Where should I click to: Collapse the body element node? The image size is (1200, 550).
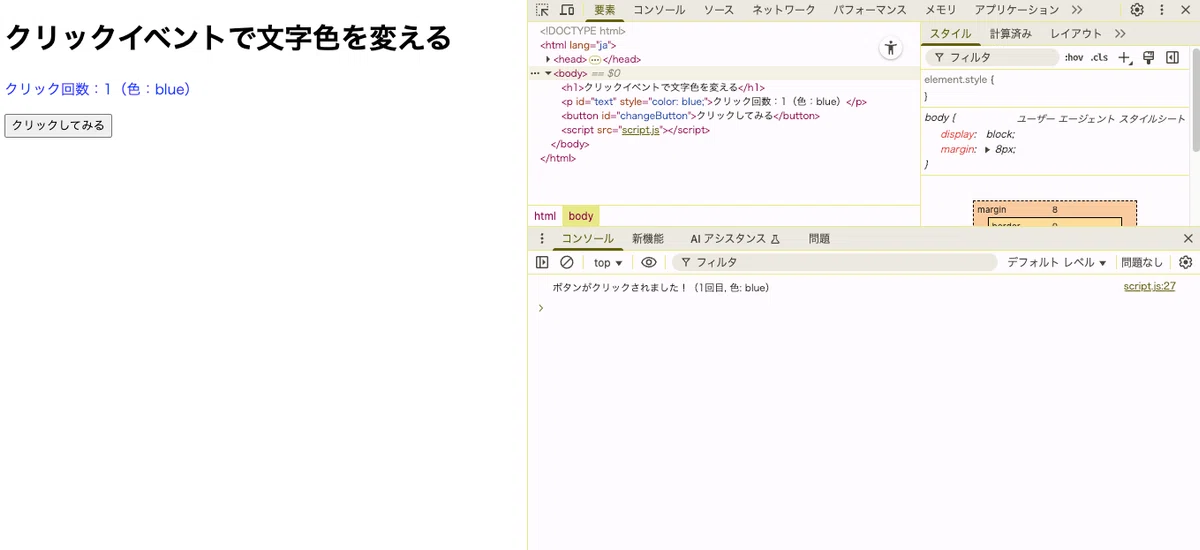pos(548,74)
